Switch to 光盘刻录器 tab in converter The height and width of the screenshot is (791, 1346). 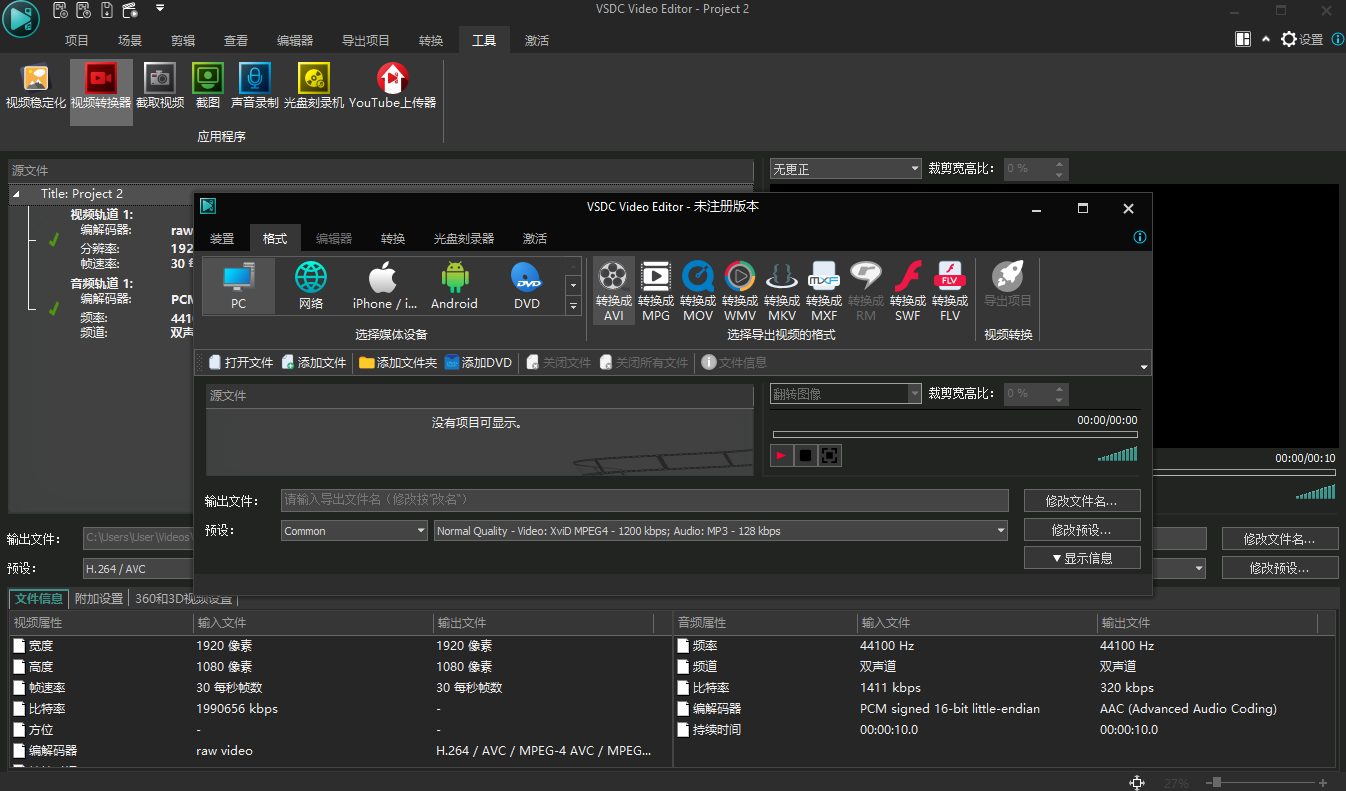point(464,238)
